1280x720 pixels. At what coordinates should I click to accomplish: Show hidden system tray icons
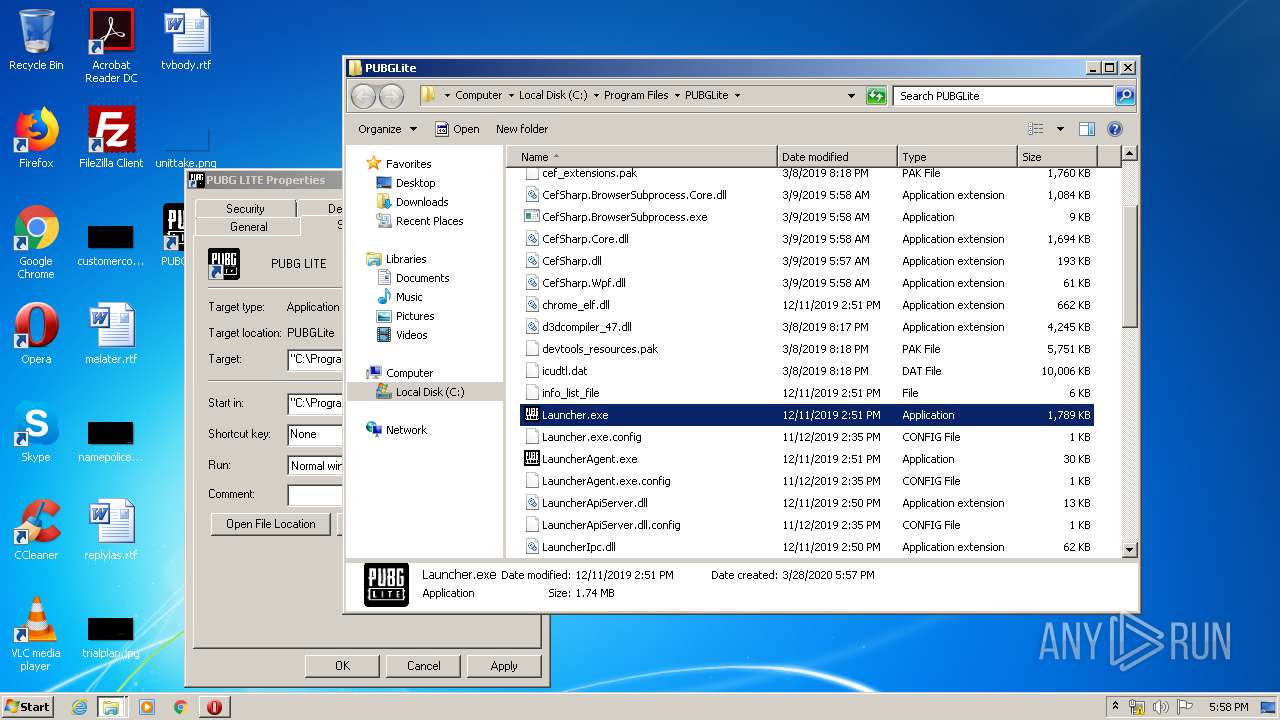point(1116,707)
